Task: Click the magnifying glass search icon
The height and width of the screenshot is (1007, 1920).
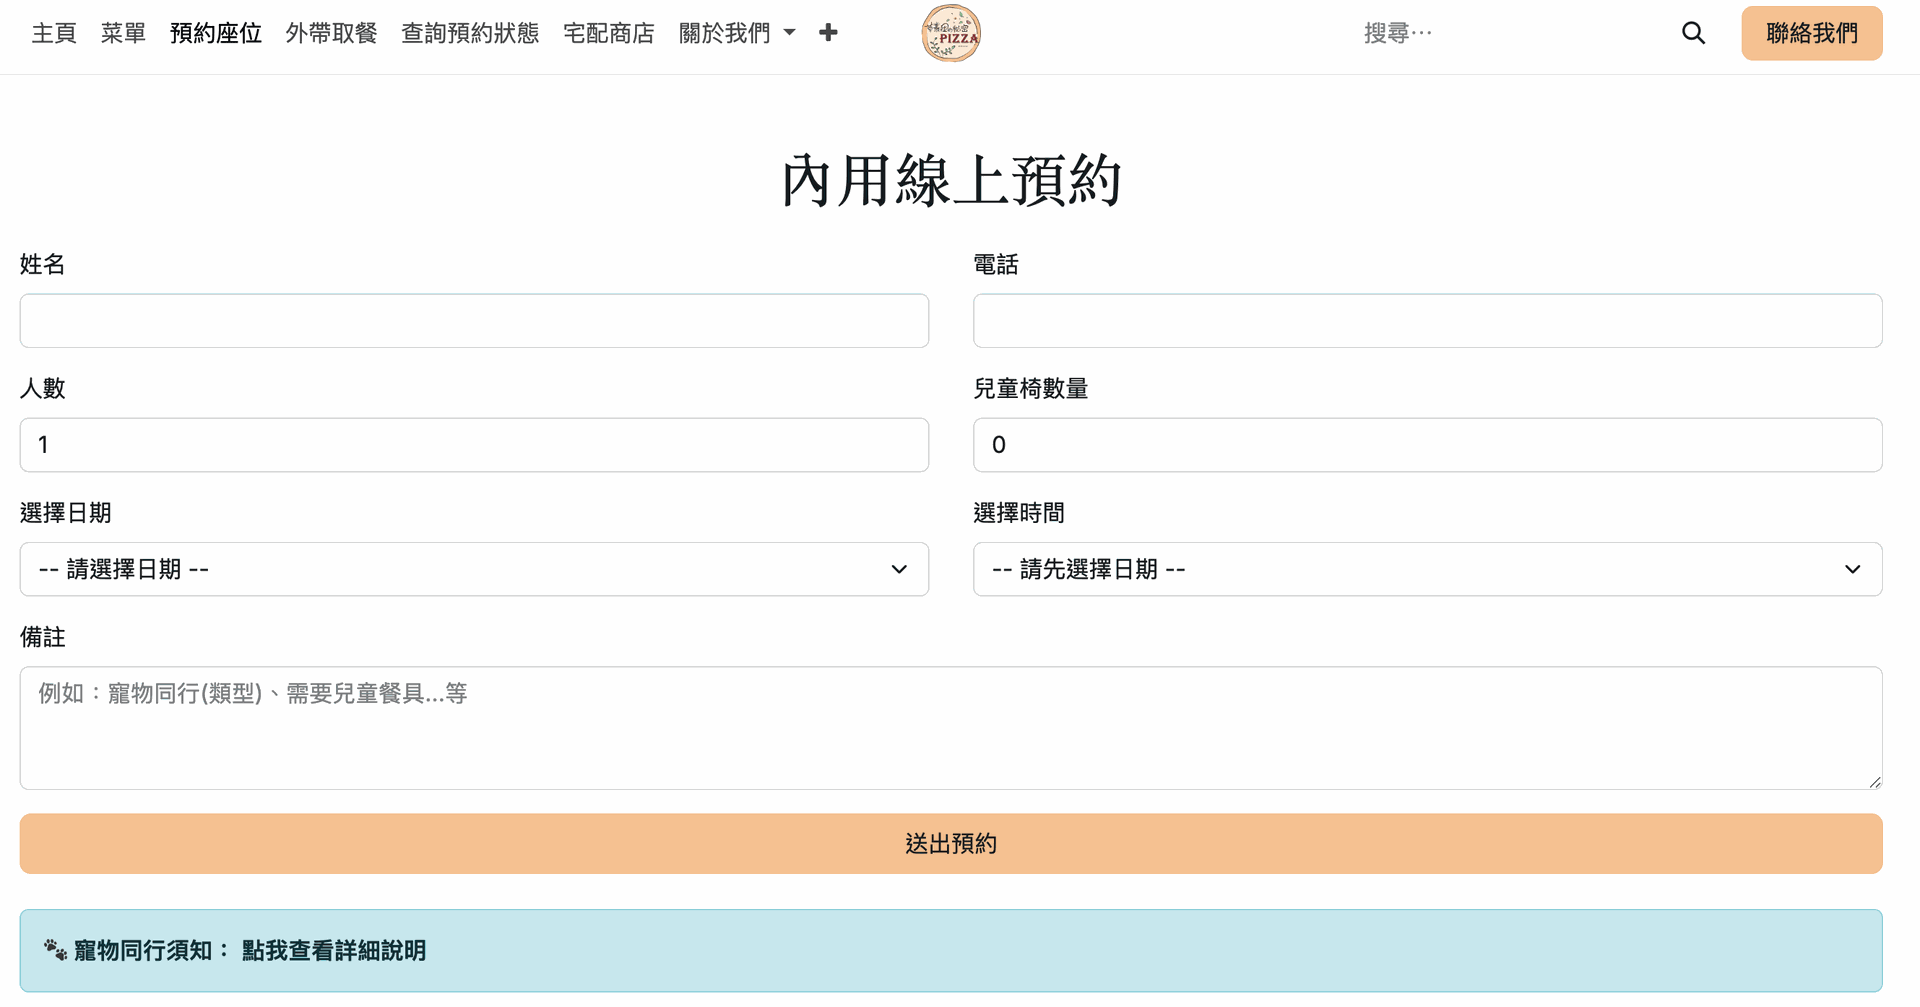Action: (x=1693, y=33)
